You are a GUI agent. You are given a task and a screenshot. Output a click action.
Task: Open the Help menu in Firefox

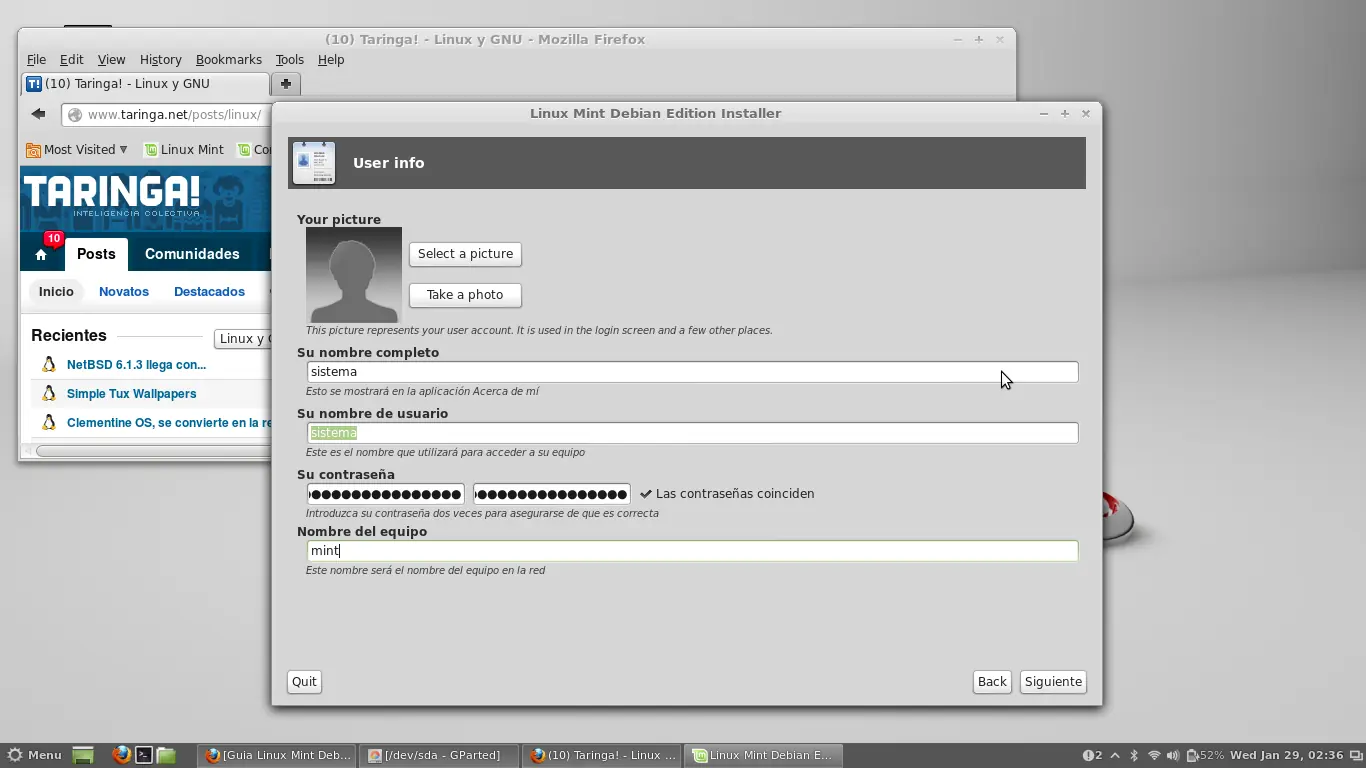coord(330,60)
